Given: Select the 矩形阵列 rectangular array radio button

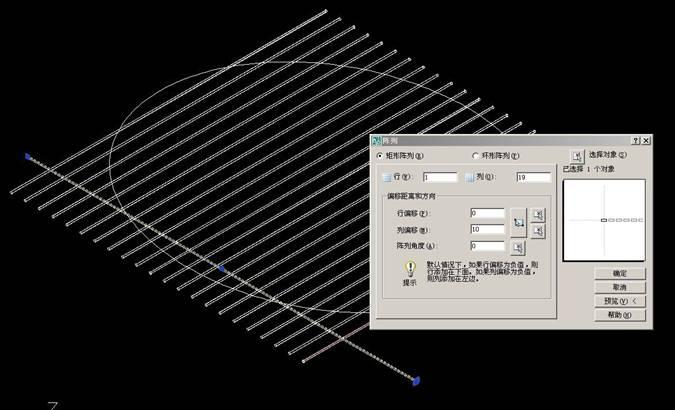Looking at the screenshot, I should (x=380, y=156).
